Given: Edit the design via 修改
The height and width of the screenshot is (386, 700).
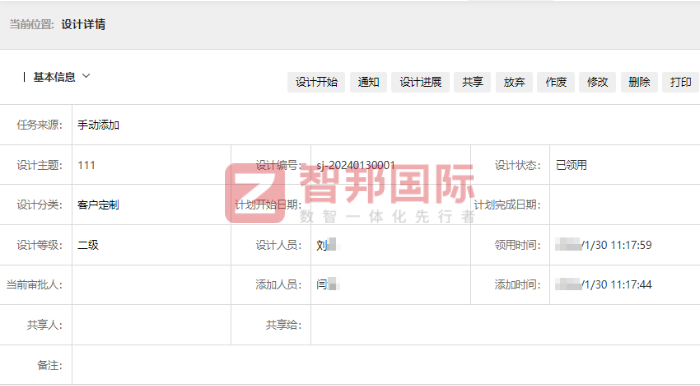Looking at the screenshot, I should point(597,82).
